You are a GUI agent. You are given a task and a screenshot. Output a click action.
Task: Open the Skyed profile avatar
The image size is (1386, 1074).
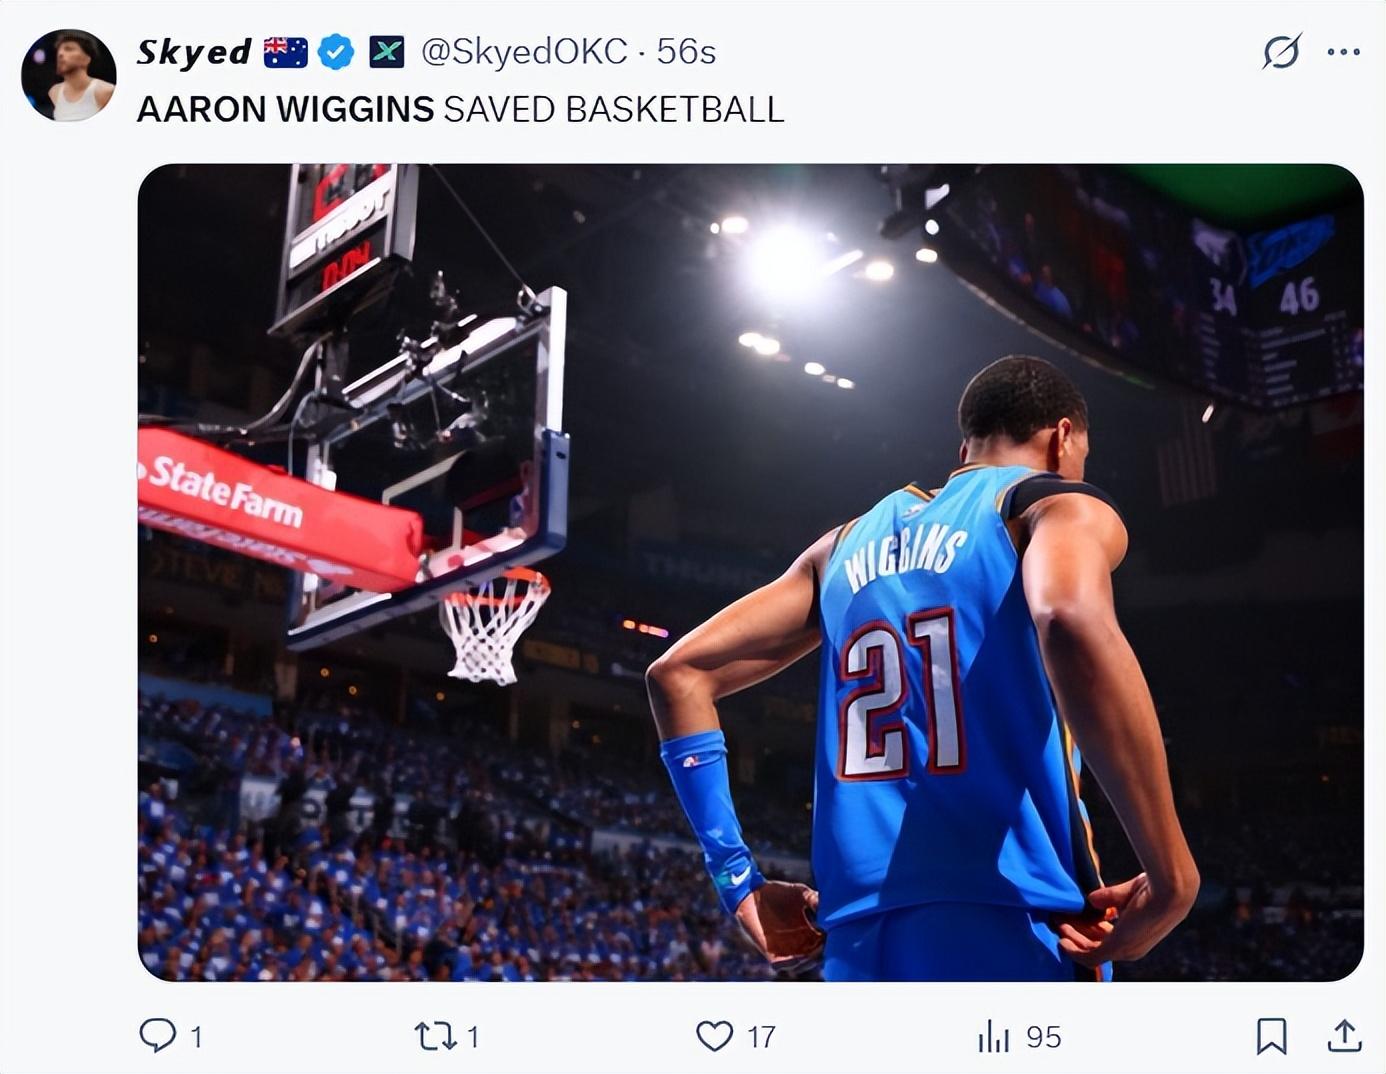pos(68,76)
